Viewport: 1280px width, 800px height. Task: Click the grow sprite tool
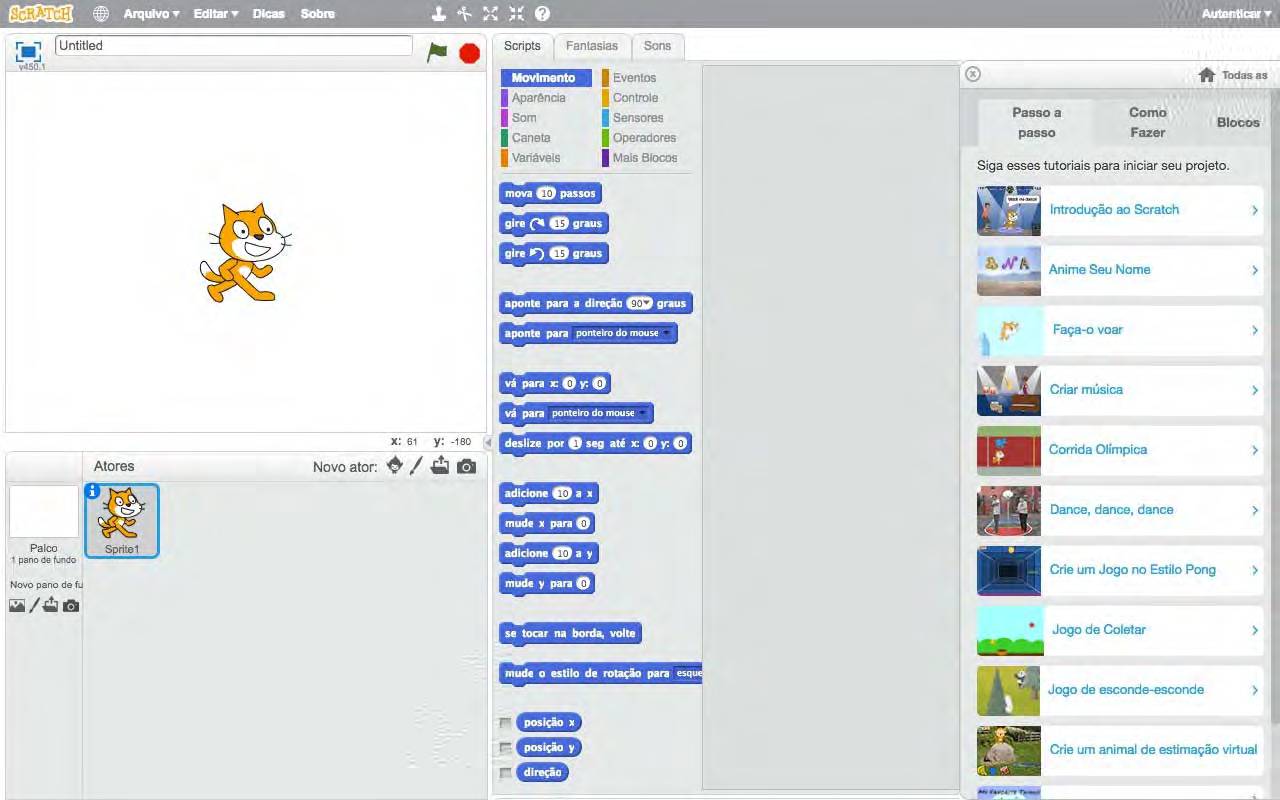pos(490,13)
